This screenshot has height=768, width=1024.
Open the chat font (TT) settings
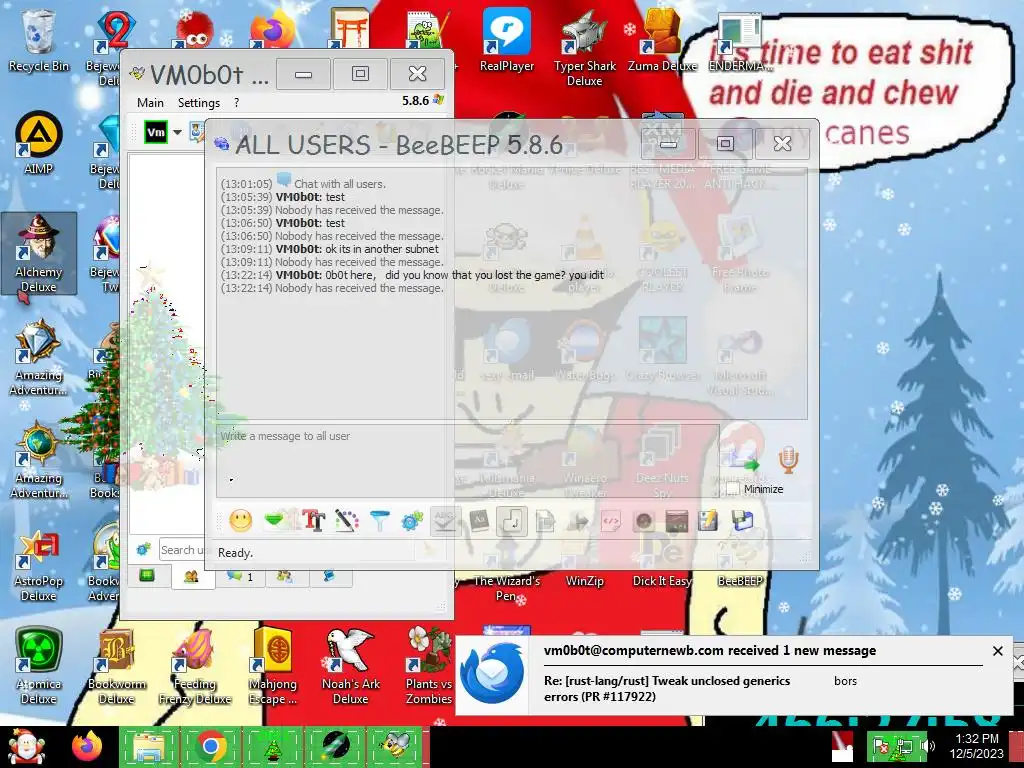[313, 521]
